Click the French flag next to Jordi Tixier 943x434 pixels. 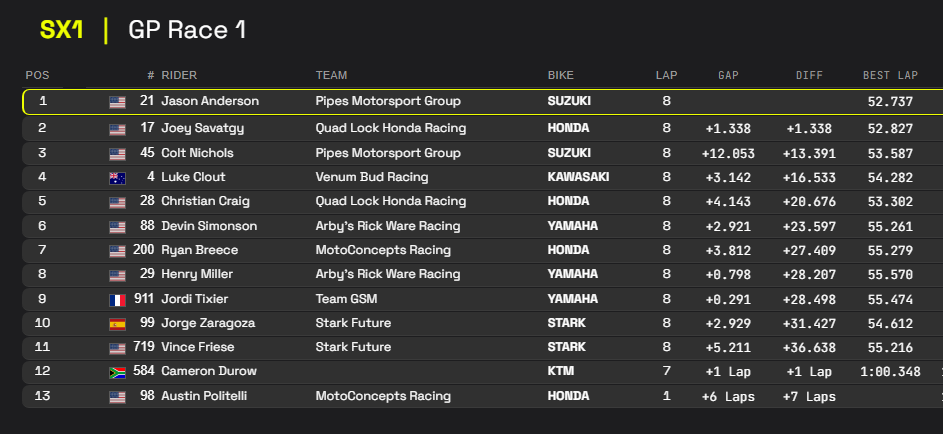tap(117, 299)
